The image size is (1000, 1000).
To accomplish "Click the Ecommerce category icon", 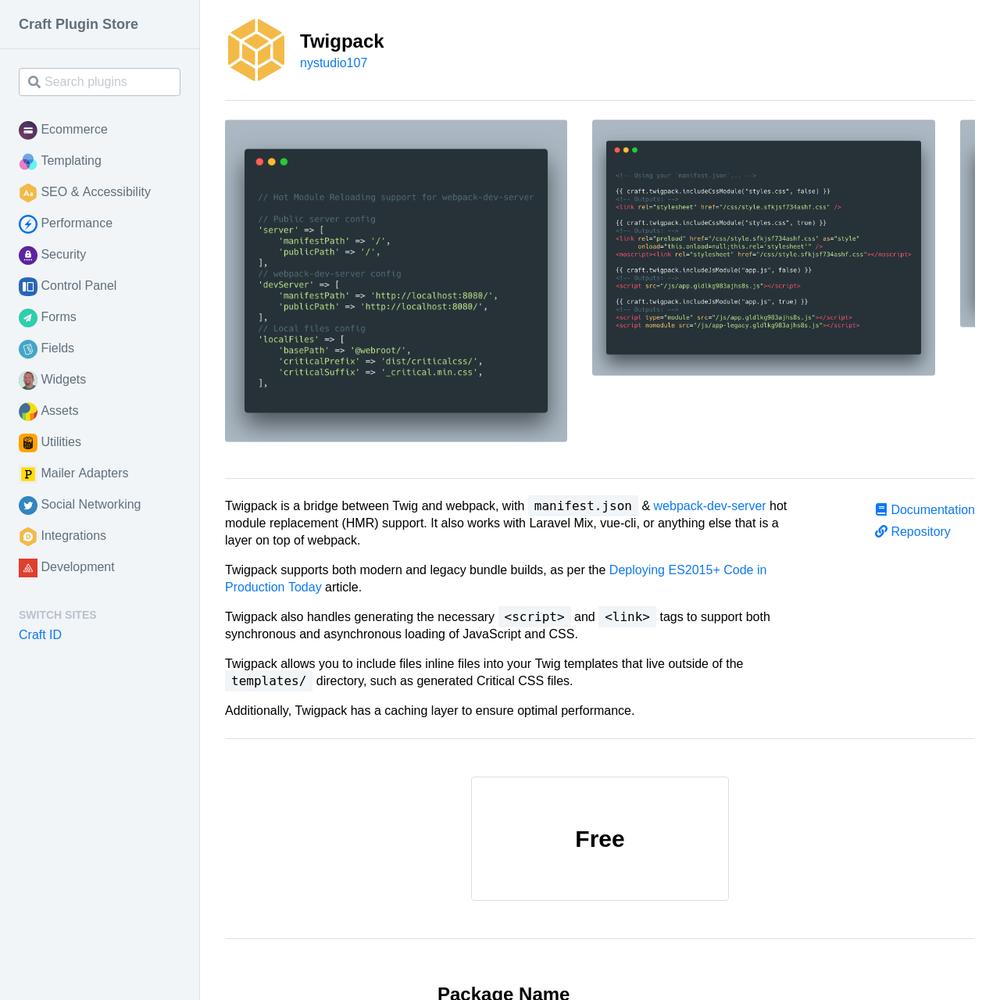I will click(x=28, y=130).
